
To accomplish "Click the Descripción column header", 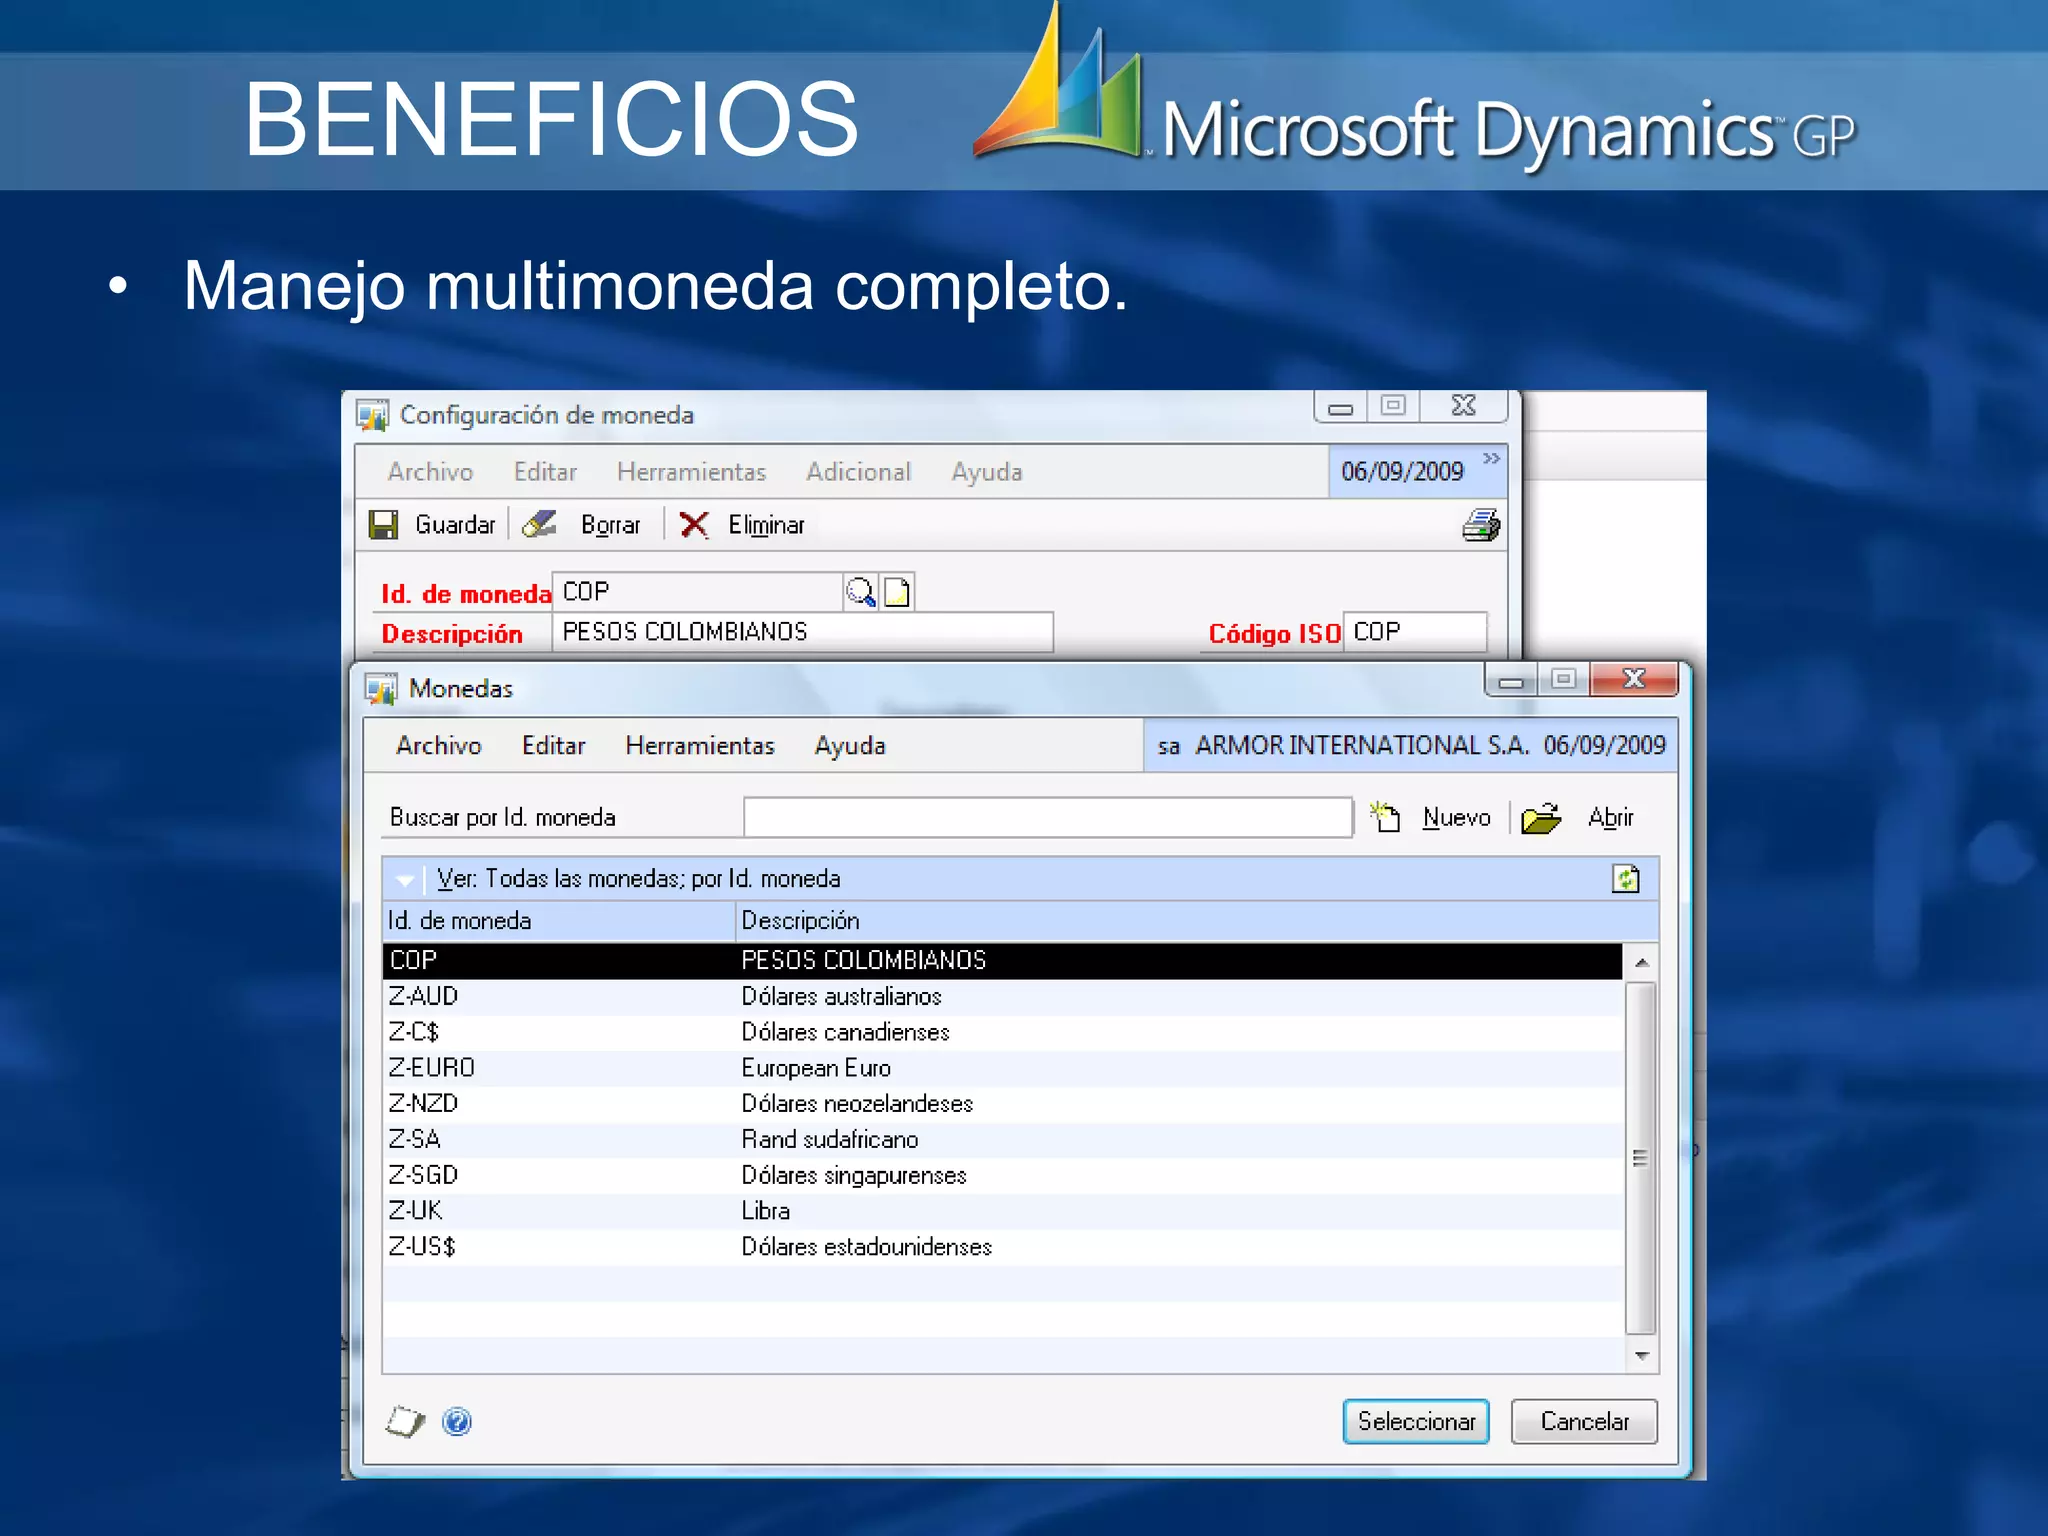I will [x=1197, y=920].
